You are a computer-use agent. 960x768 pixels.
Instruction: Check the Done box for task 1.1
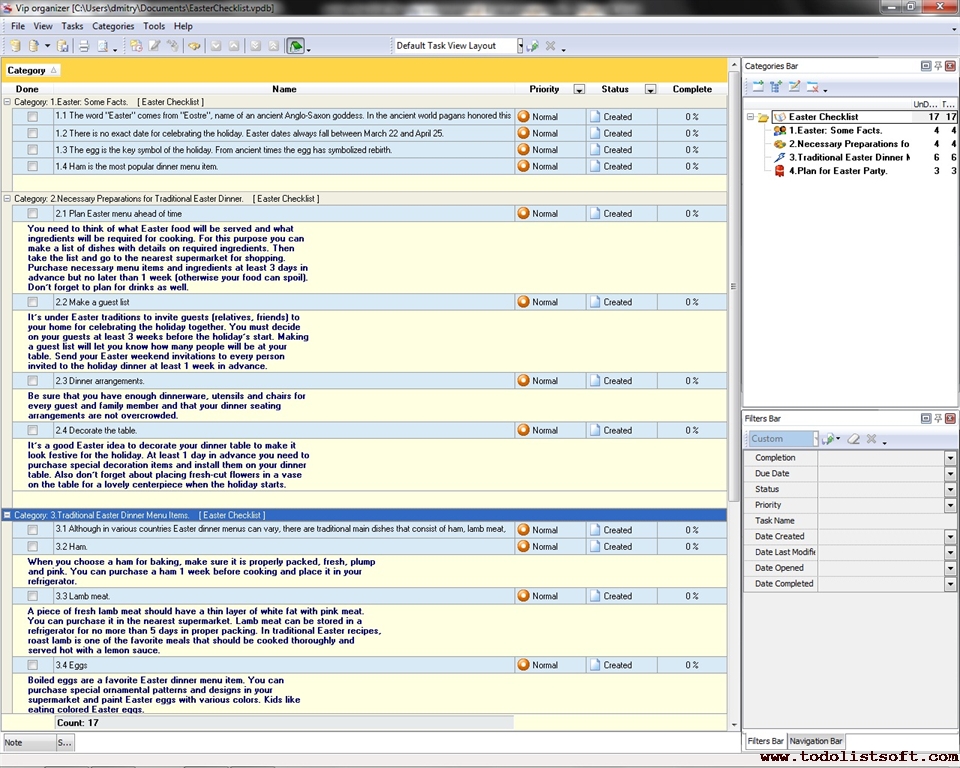coord(33,117)
